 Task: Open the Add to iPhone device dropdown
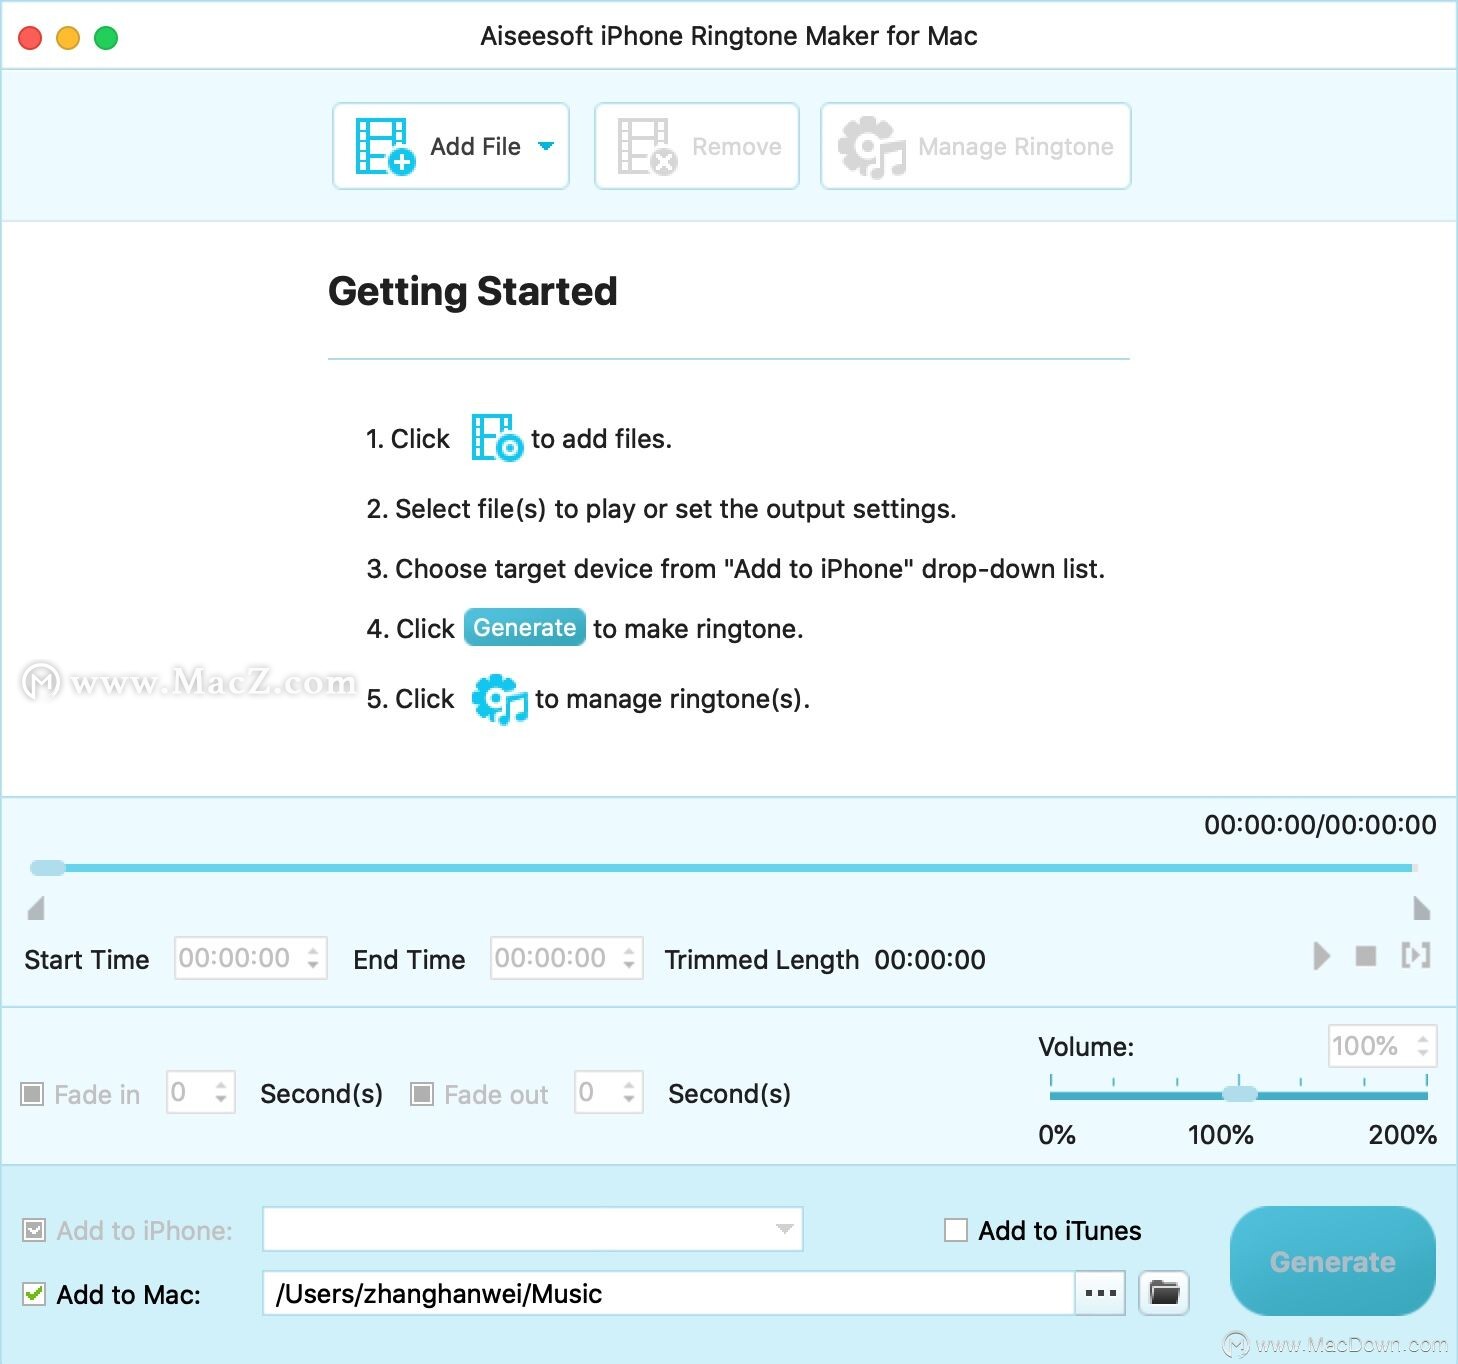click(533, 1229)
